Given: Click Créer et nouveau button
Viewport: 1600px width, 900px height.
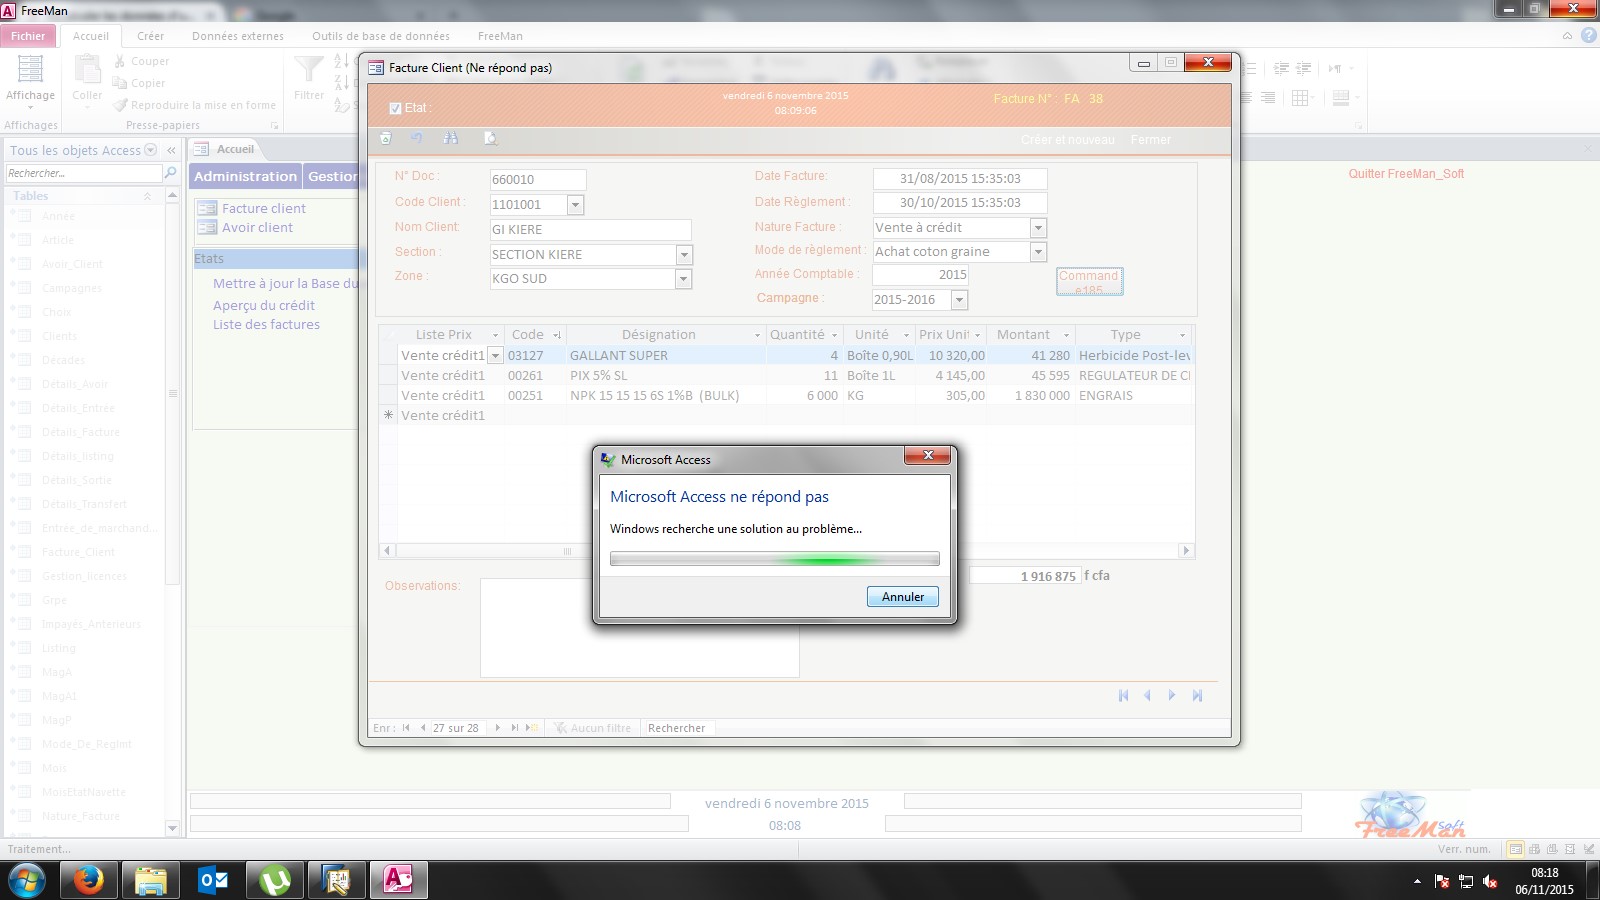Looking at the screenshot, I should [x=1068, y=140].
